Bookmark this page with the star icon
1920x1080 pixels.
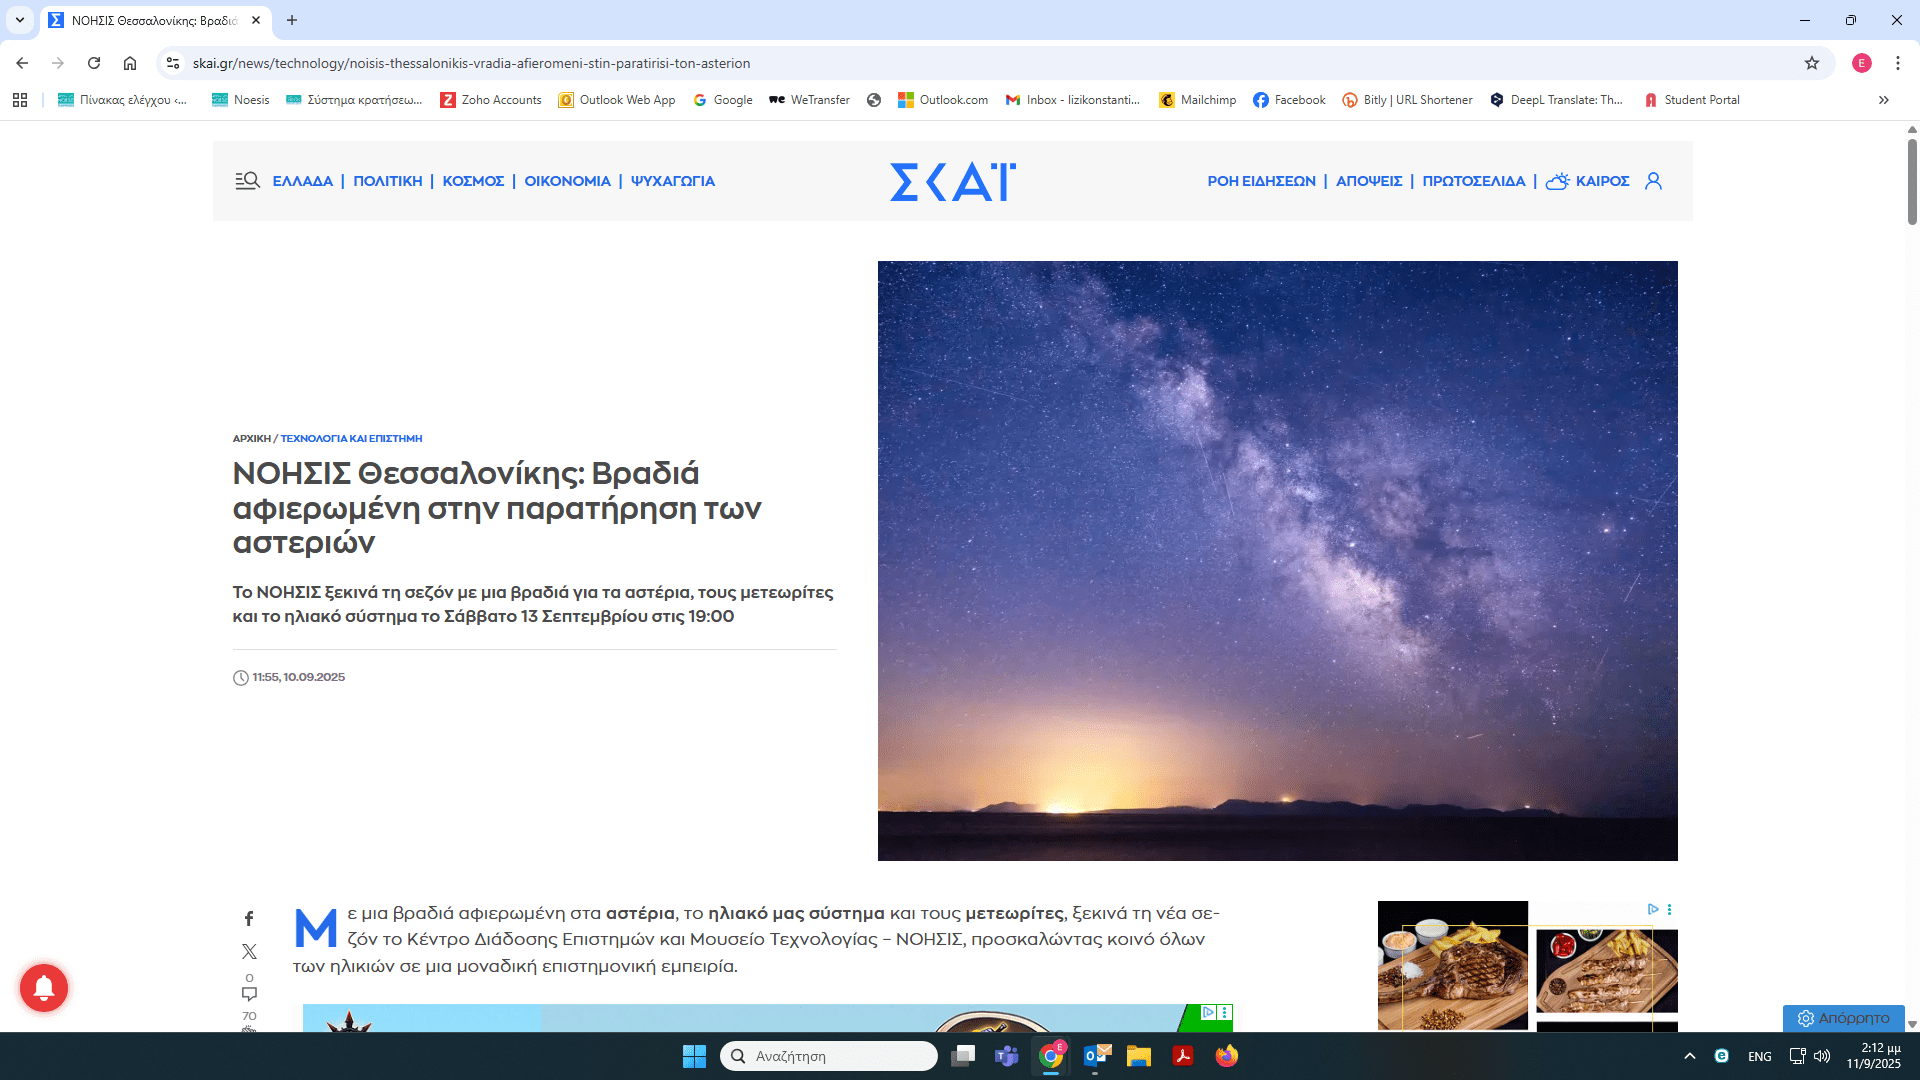[1811, 63]
